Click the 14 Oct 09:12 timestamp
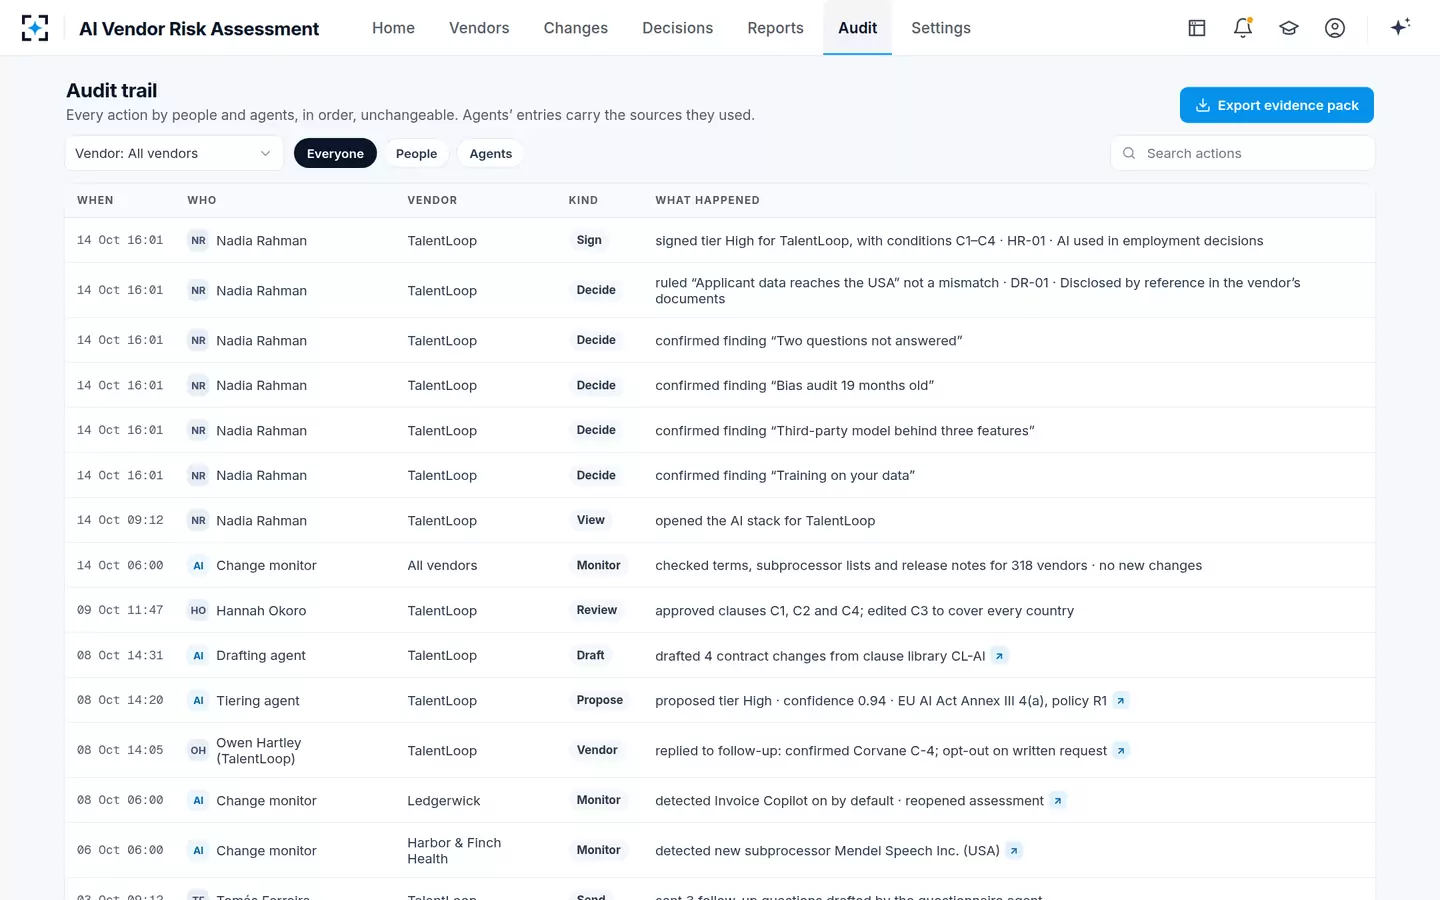The image size is (1440, 900). [120, 520]
